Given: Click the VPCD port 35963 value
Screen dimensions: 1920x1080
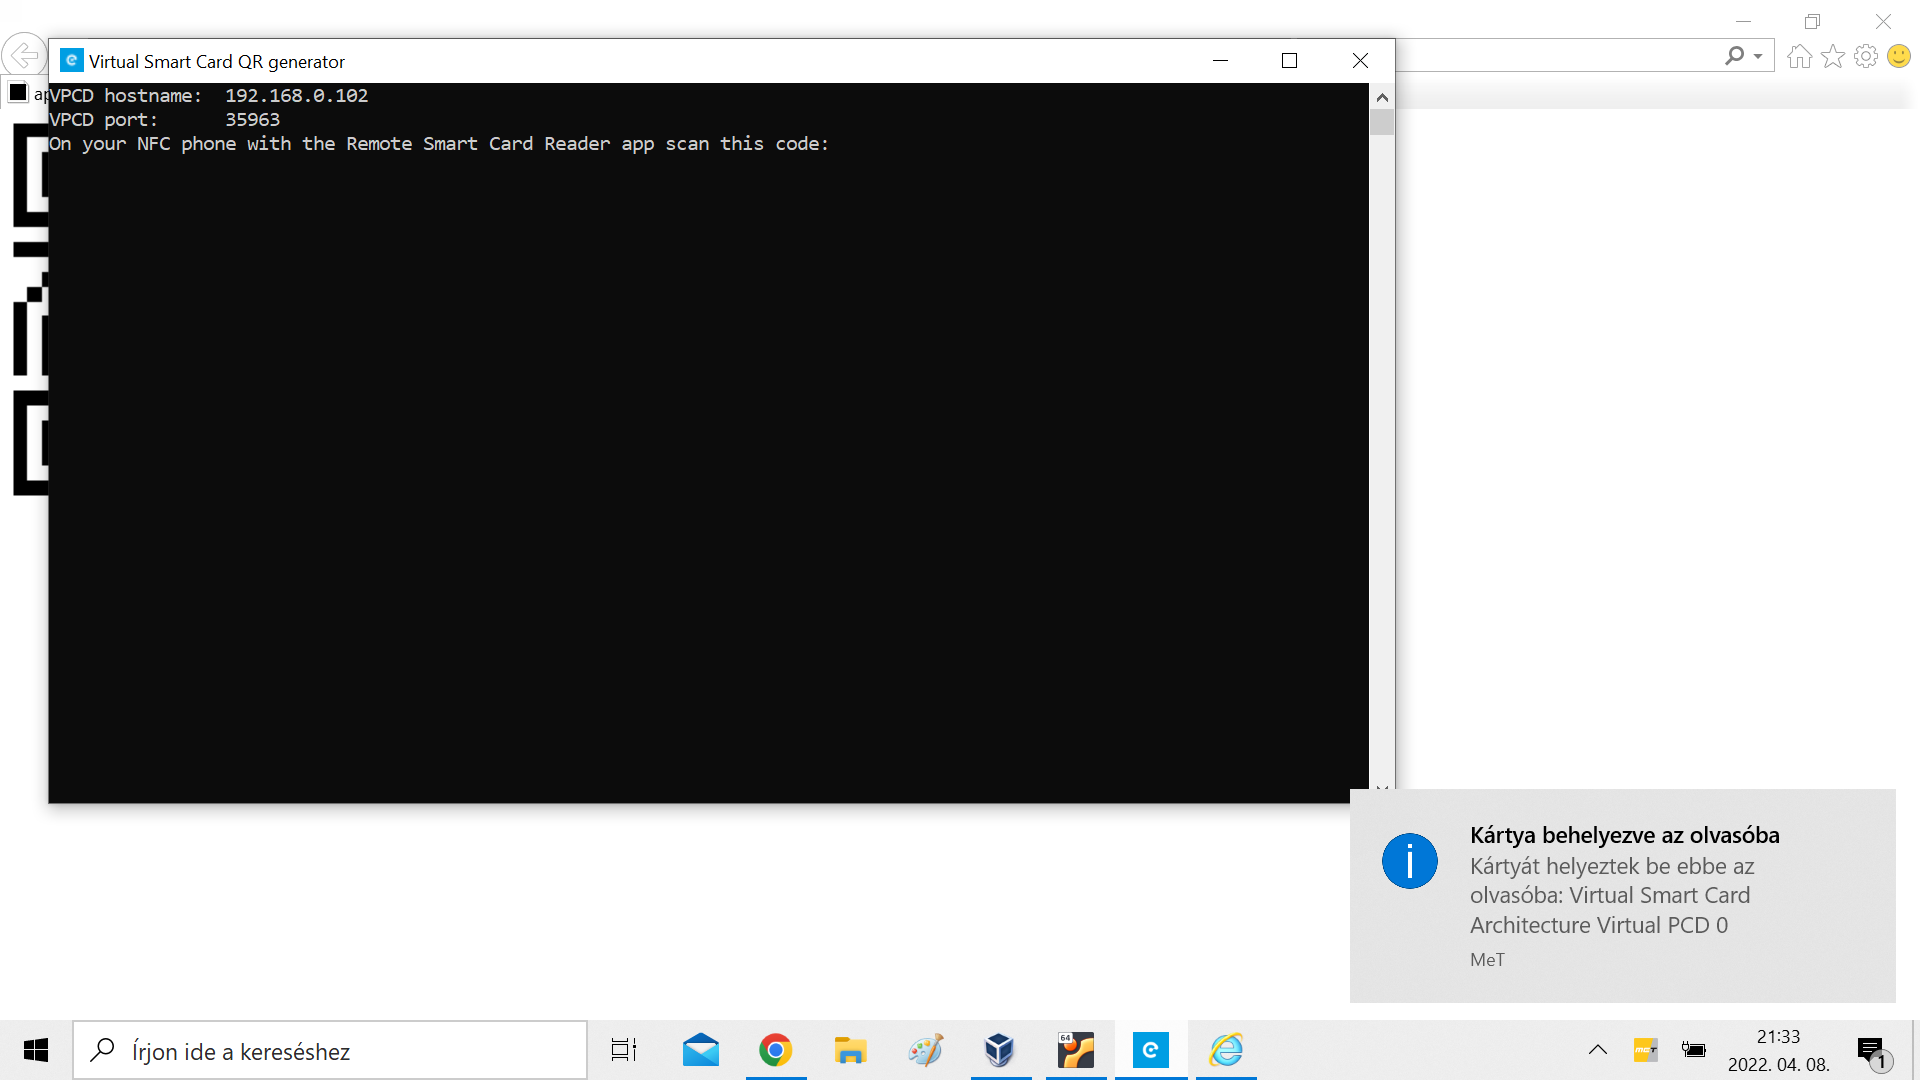Looking at the screenshot, I should click(252, 120).
